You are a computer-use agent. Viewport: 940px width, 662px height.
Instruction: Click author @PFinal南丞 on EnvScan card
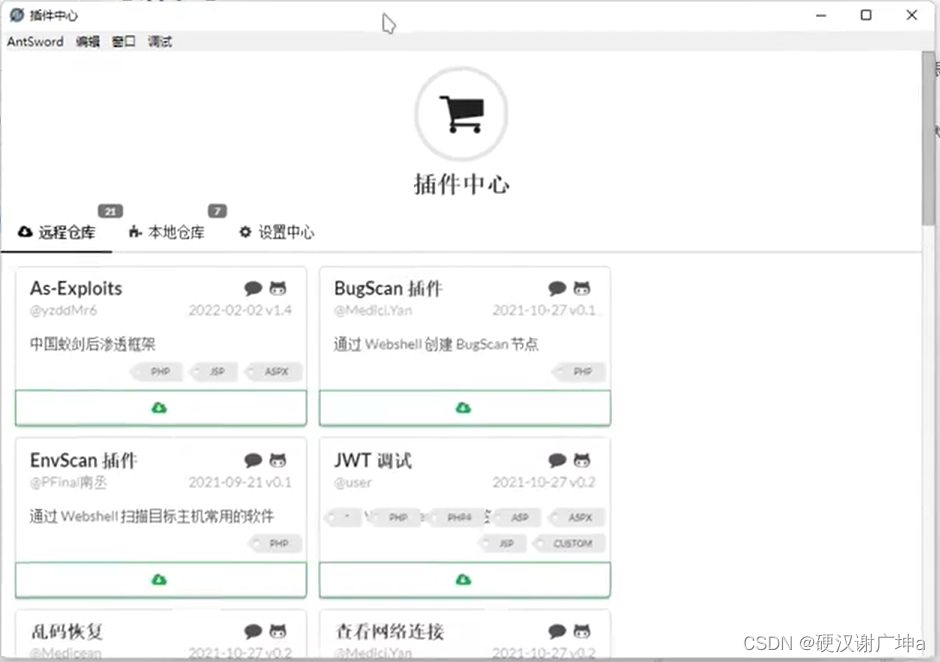click(x=68, y=483)
